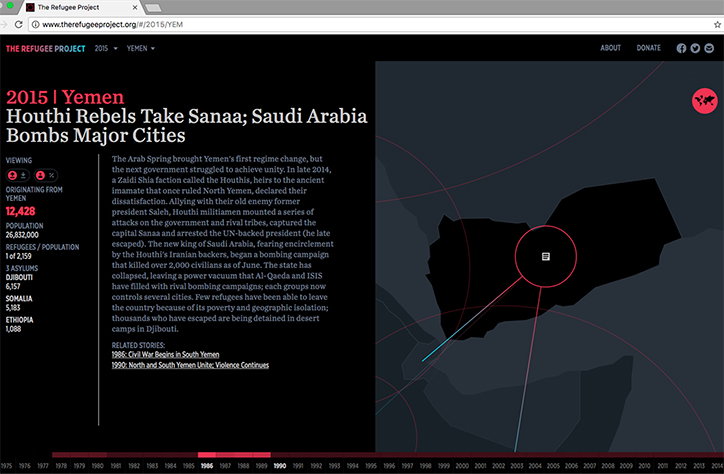Share on Facebook icon
Image resolution: width=724 pixels, height=474 pixels.
(x=681, y=48)
